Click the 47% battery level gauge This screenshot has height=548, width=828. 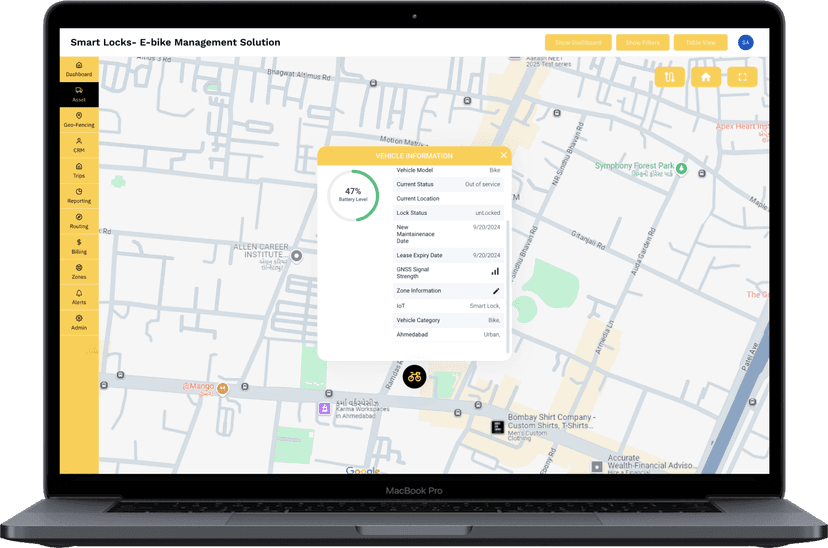click(353, 195)
